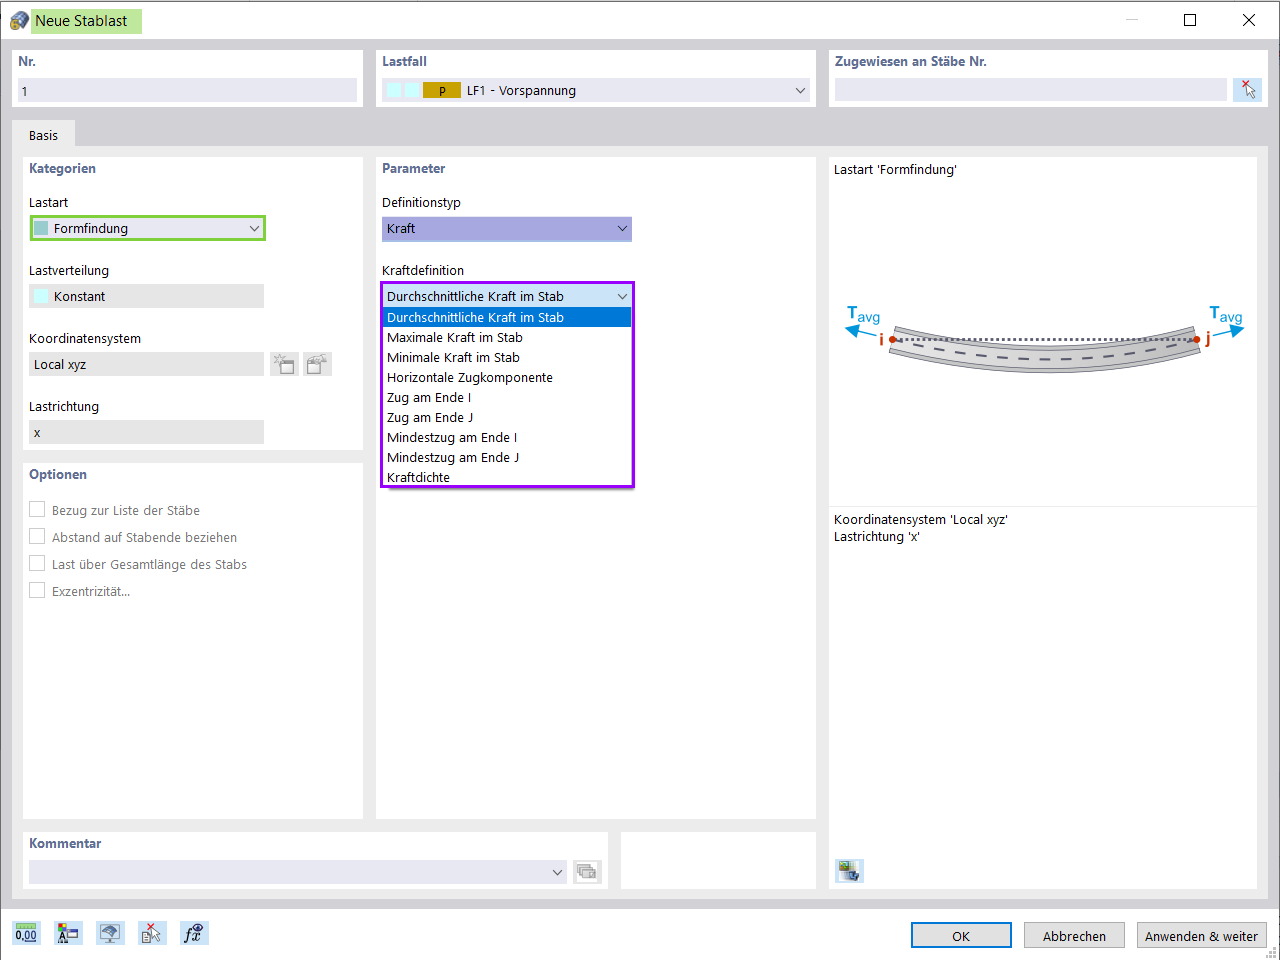Click the OK button

(x=961, y=935)
